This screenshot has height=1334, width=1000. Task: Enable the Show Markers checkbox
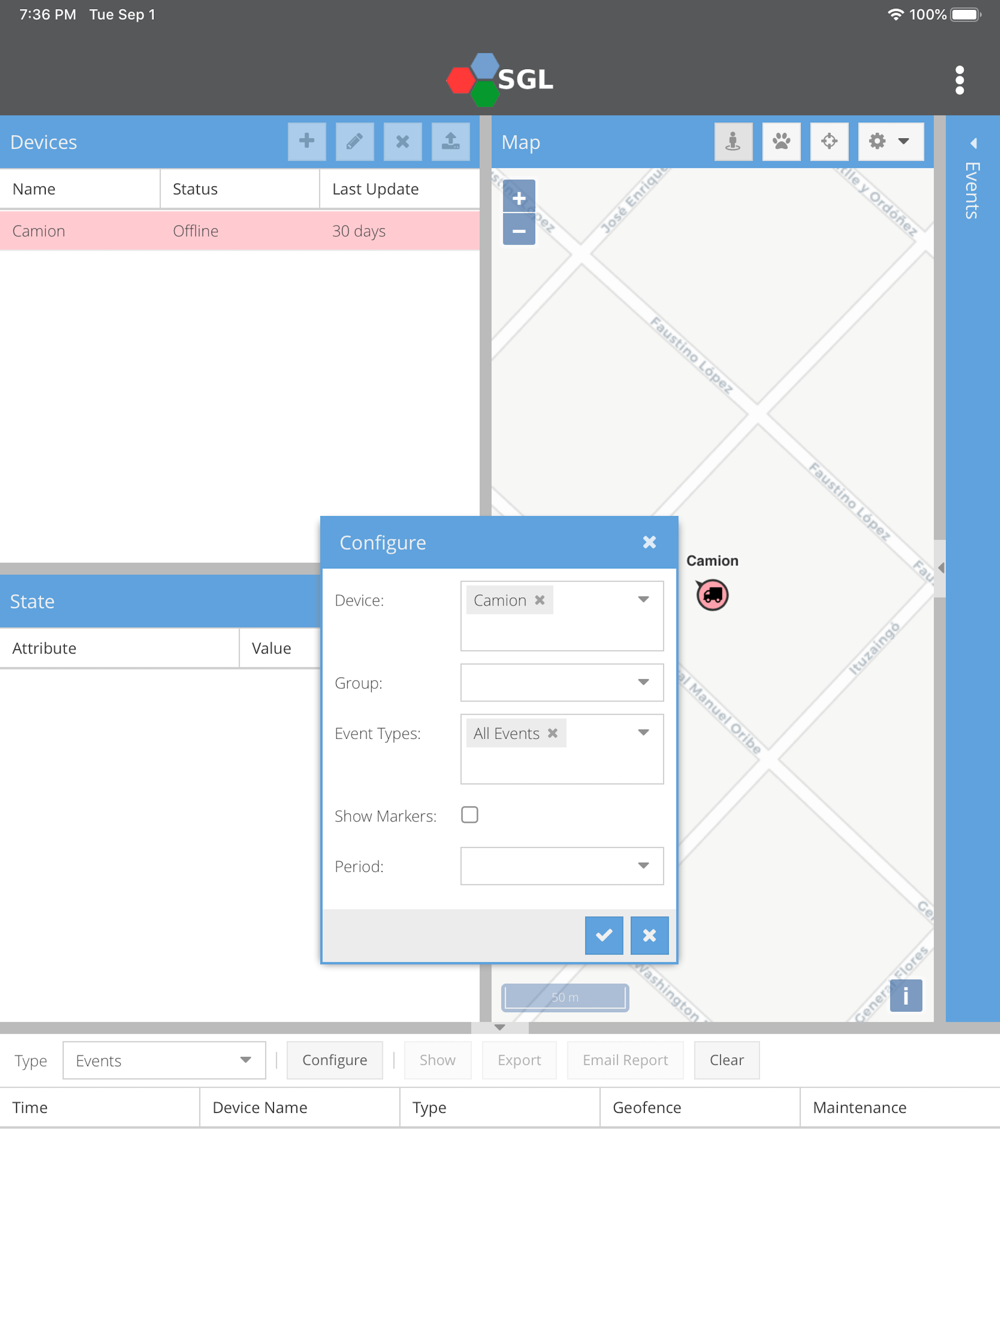pos(470,815)
